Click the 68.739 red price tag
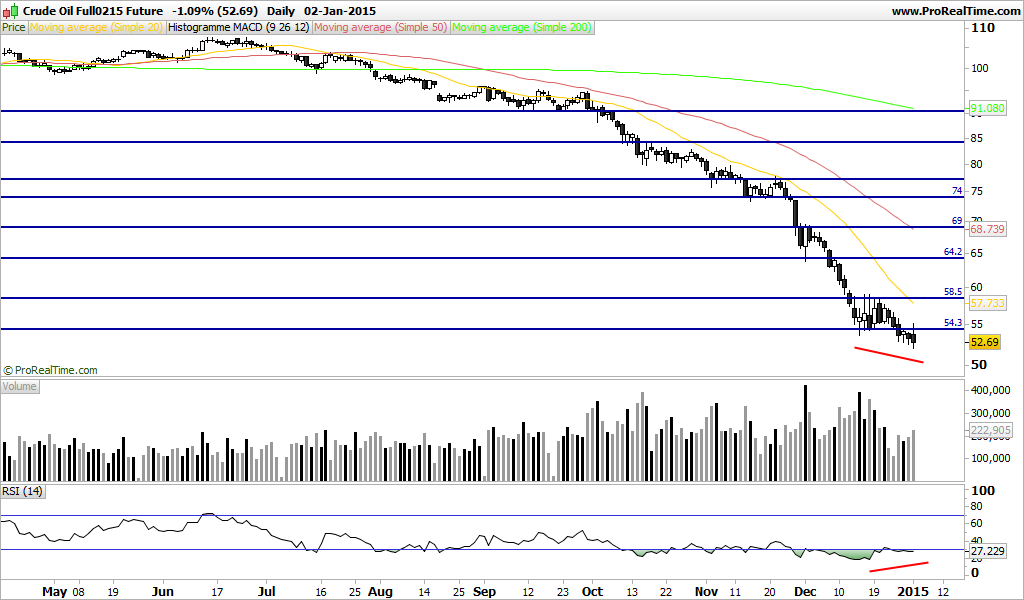The height and width of the screenshot is (600, 1024). click(x=987, y=229)
